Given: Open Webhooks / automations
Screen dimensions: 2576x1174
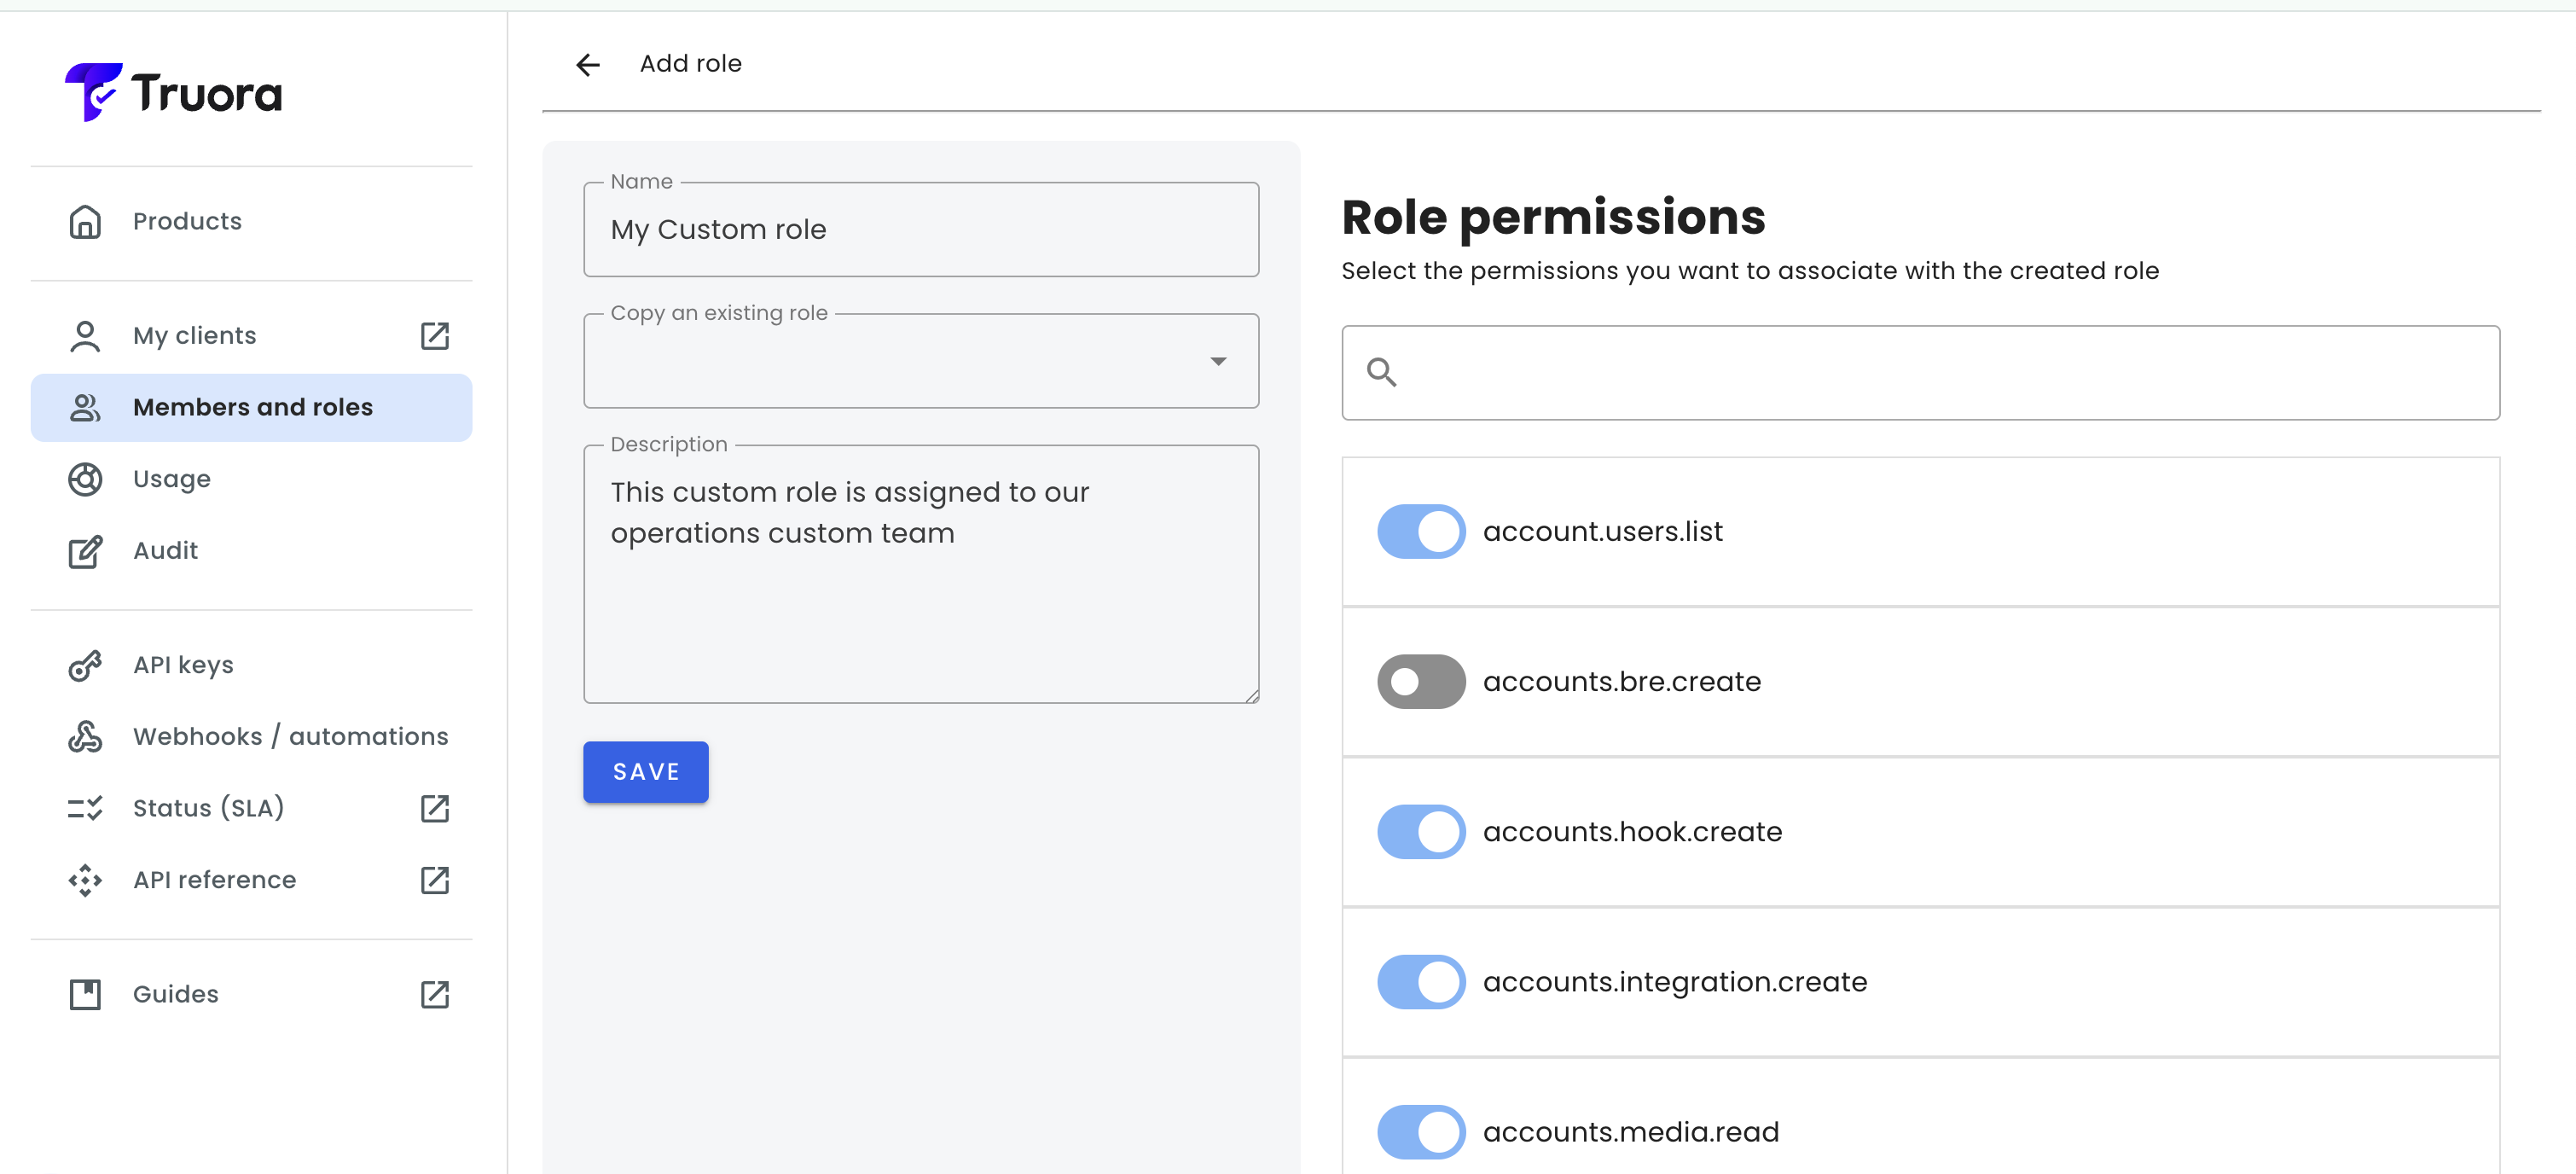Looking at the screenshot, I should tap(251, 737).
